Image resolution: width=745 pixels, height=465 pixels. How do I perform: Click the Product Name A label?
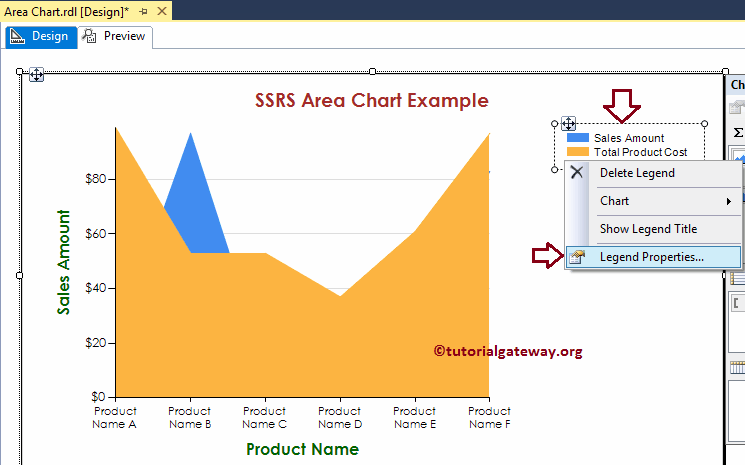(x=115, y=418)
